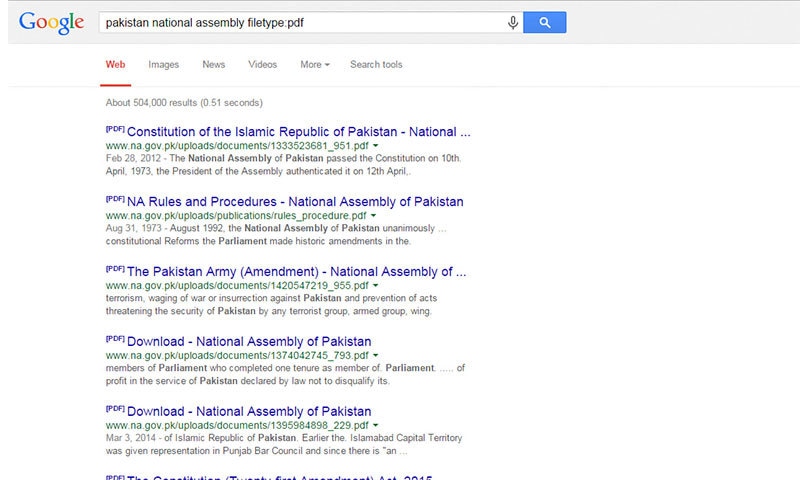Switch to the News tab

(213, 65)
